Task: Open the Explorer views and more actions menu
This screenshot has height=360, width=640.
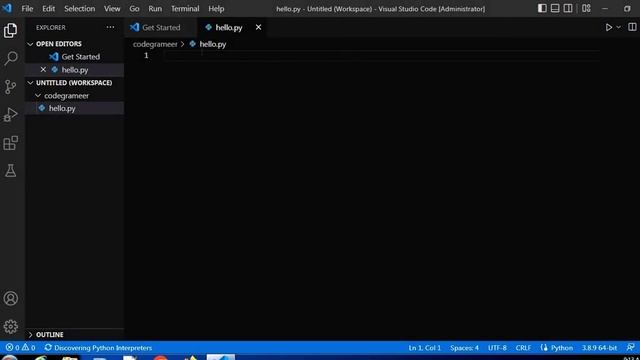Action: tap(110, 27)
